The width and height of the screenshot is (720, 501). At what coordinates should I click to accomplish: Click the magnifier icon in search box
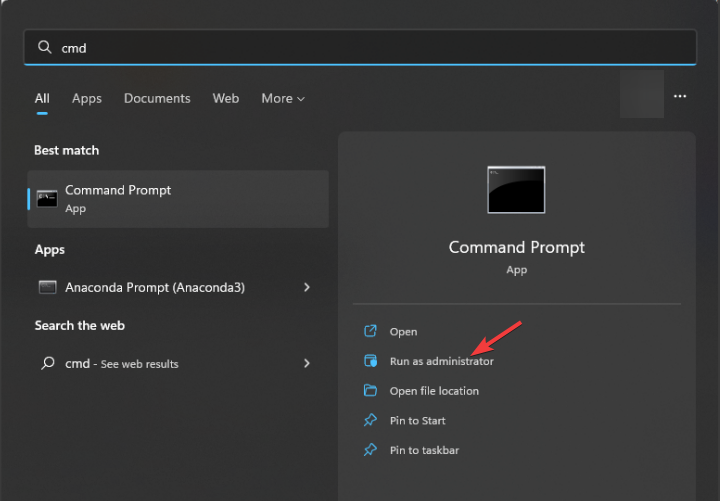tap(44, 47)
